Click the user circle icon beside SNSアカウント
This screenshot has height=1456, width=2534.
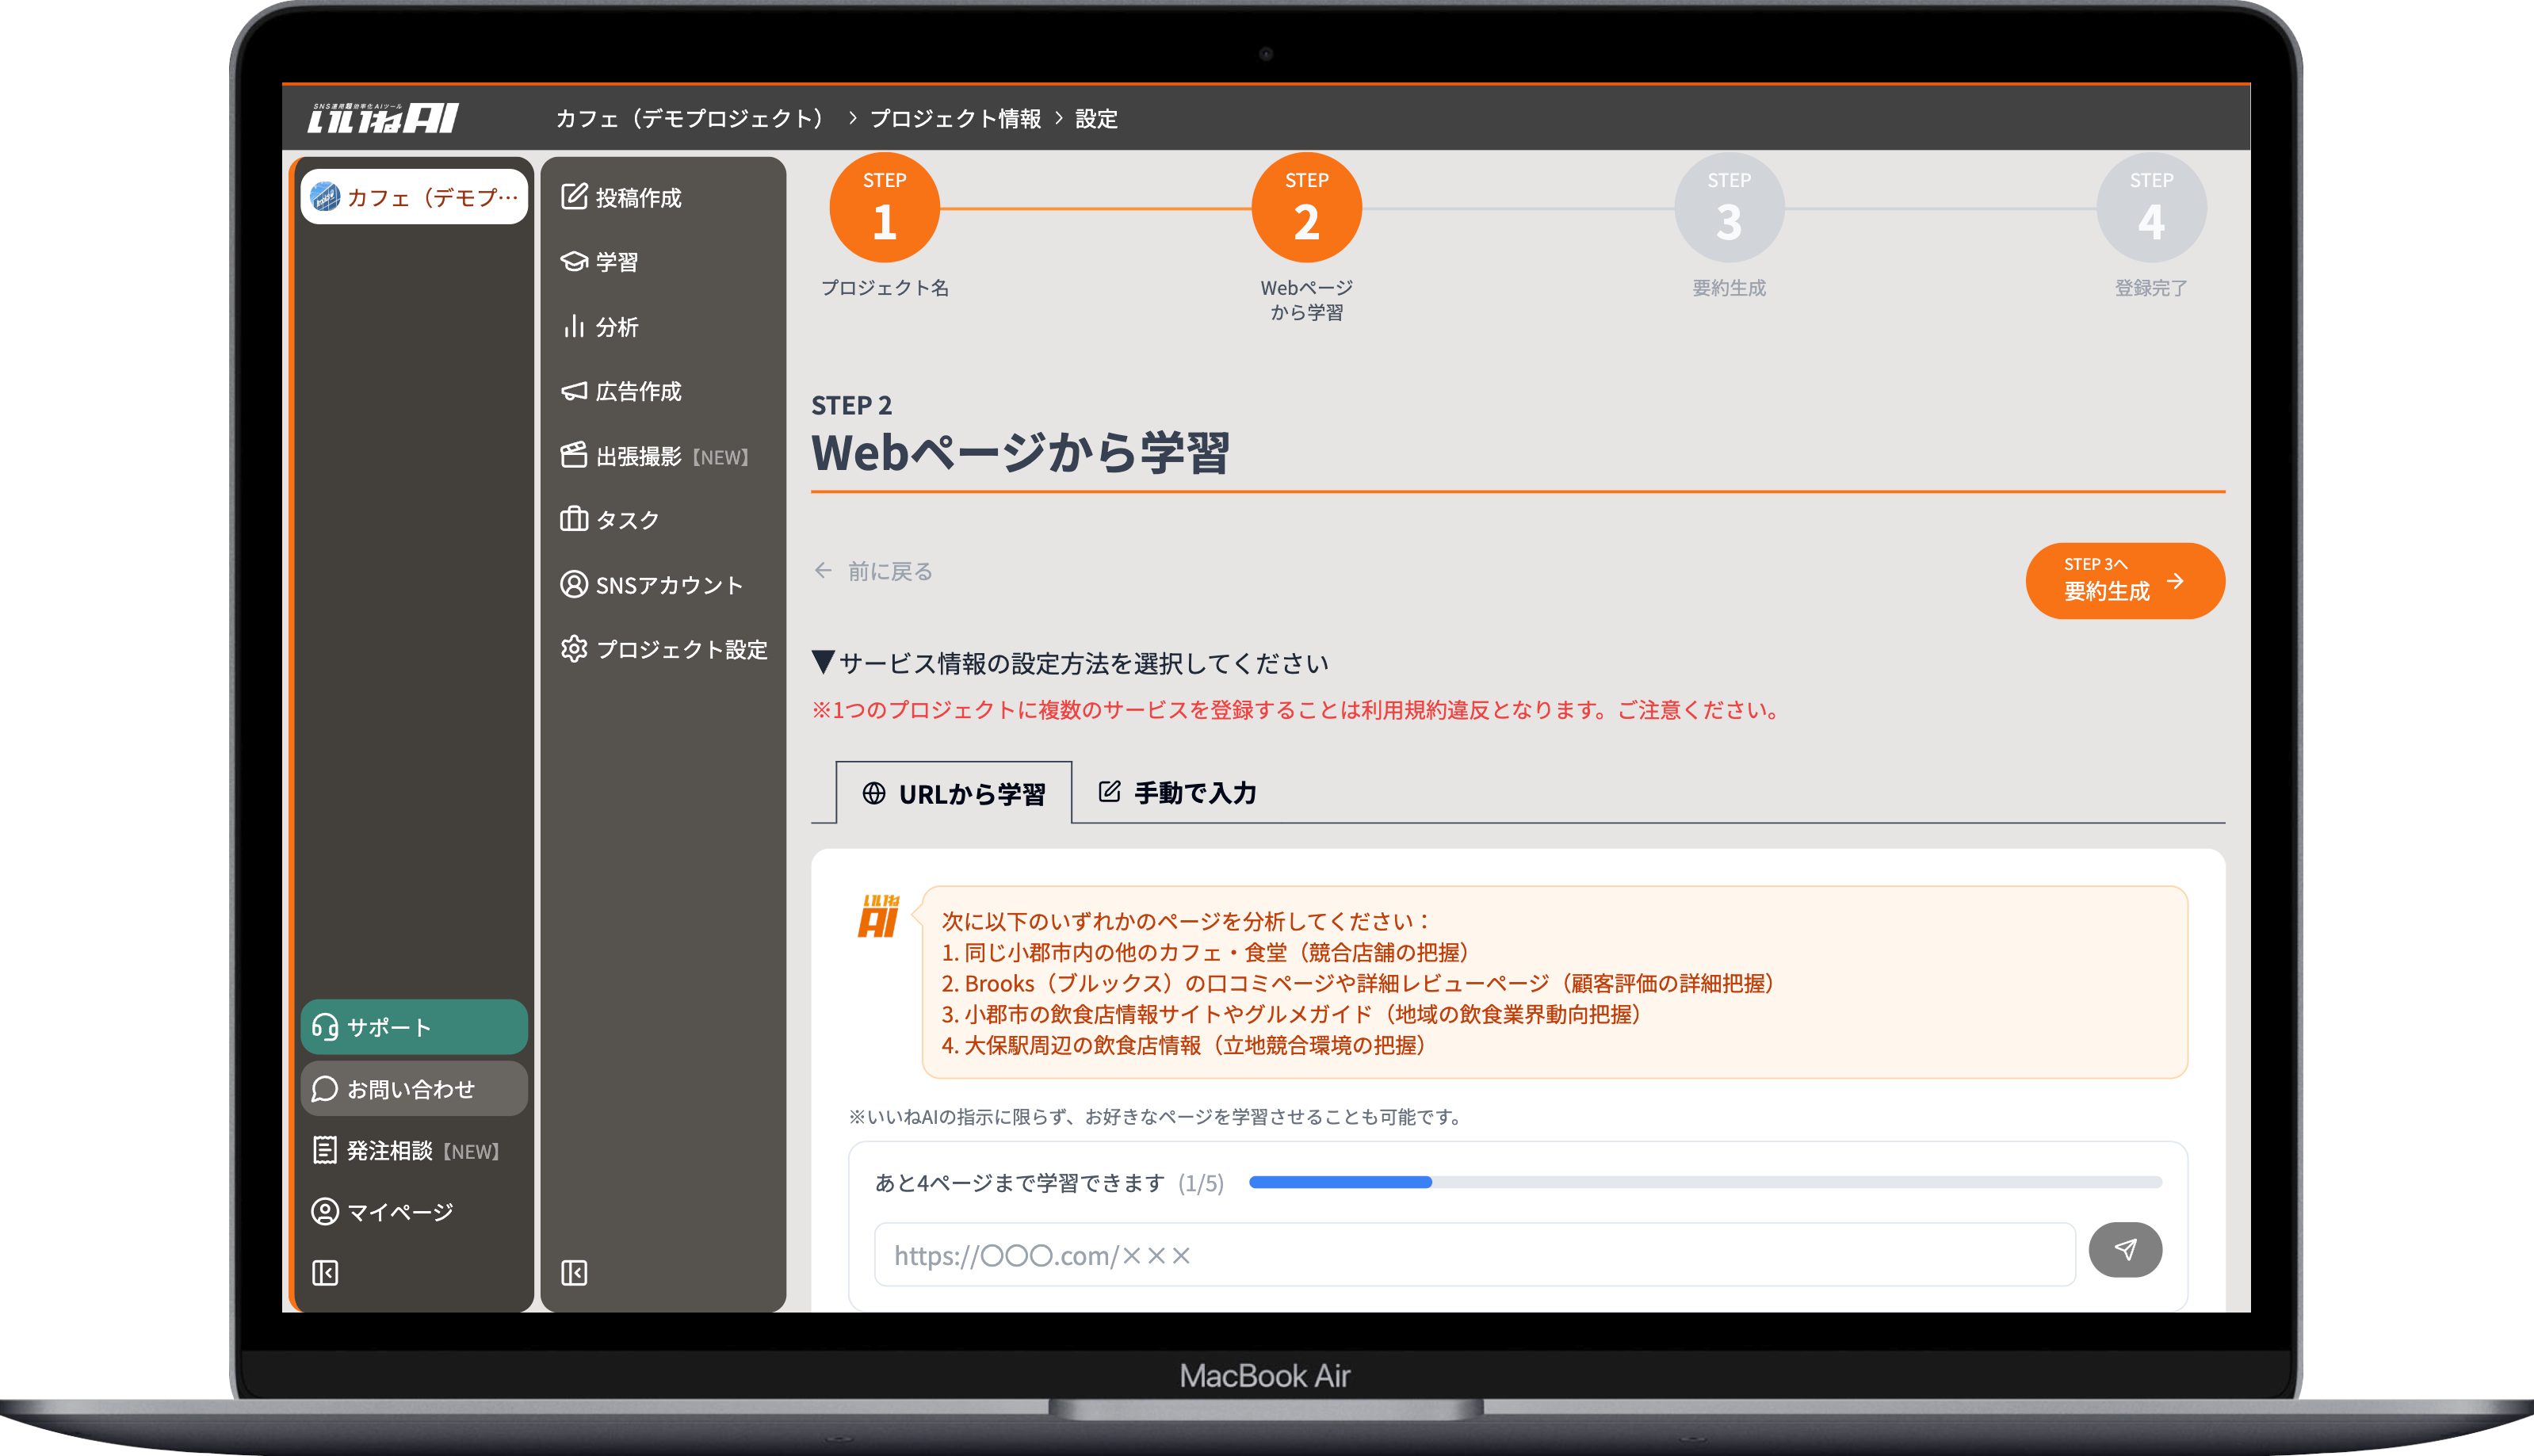pos(574,584)
